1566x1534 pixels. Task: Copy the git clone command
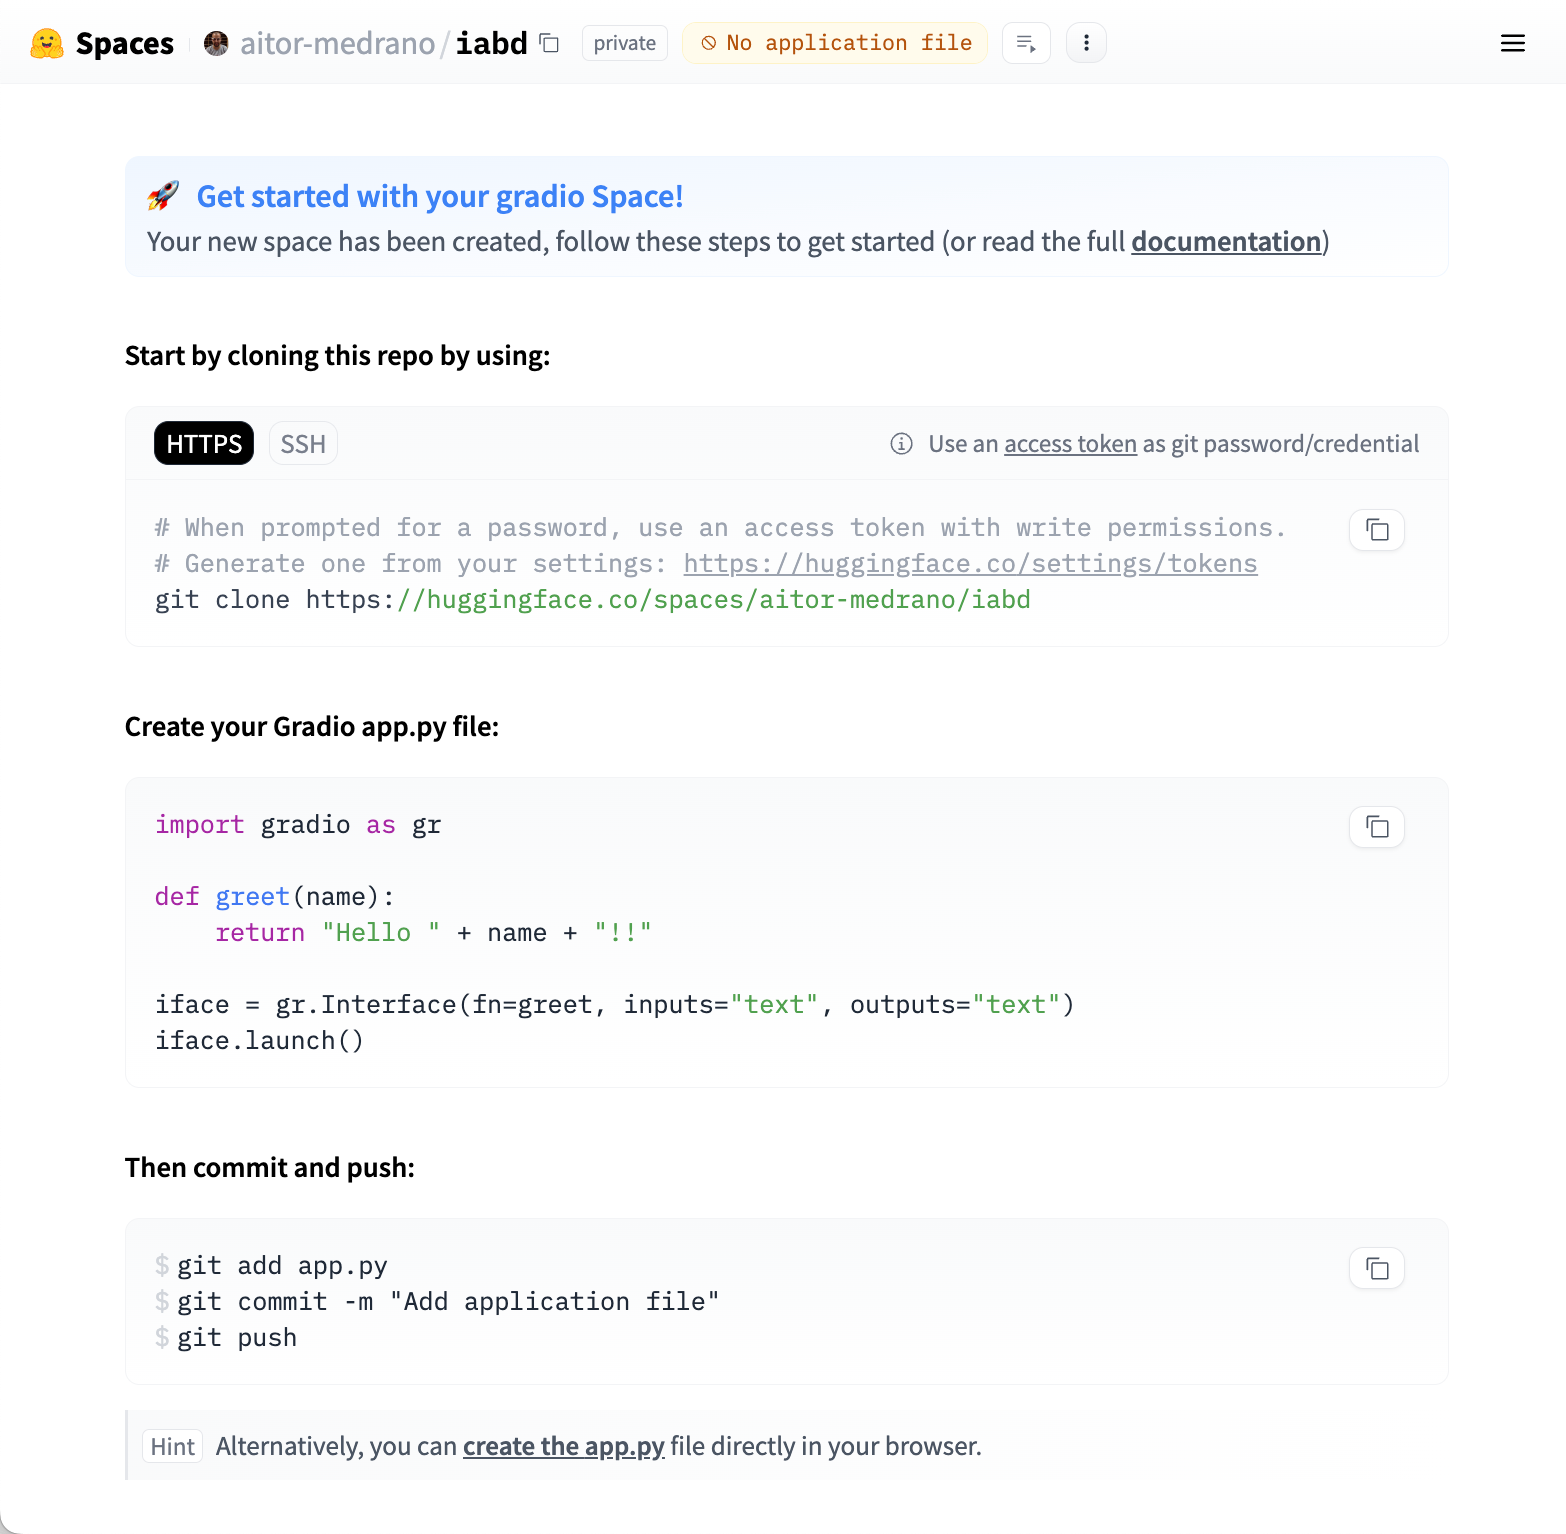(x=1377, y=530)
